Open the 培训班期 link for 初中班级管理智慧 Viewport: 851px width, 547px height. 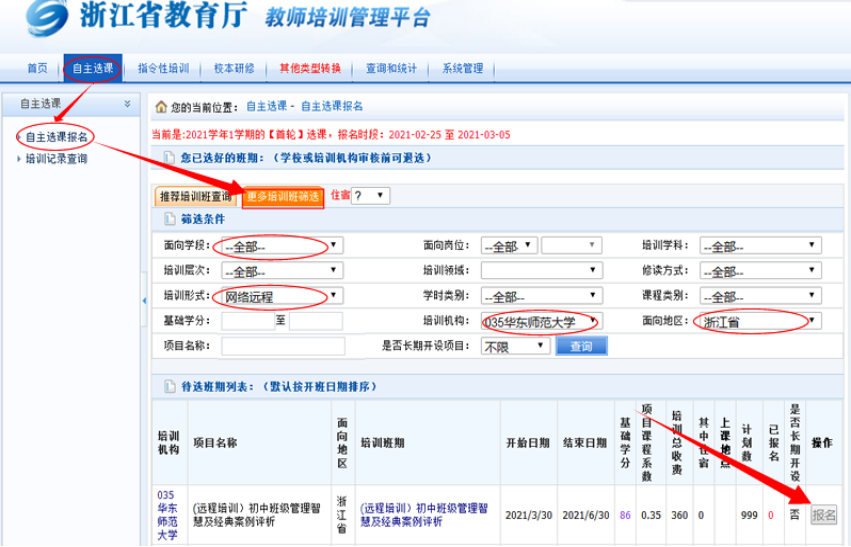coord(424,515)
